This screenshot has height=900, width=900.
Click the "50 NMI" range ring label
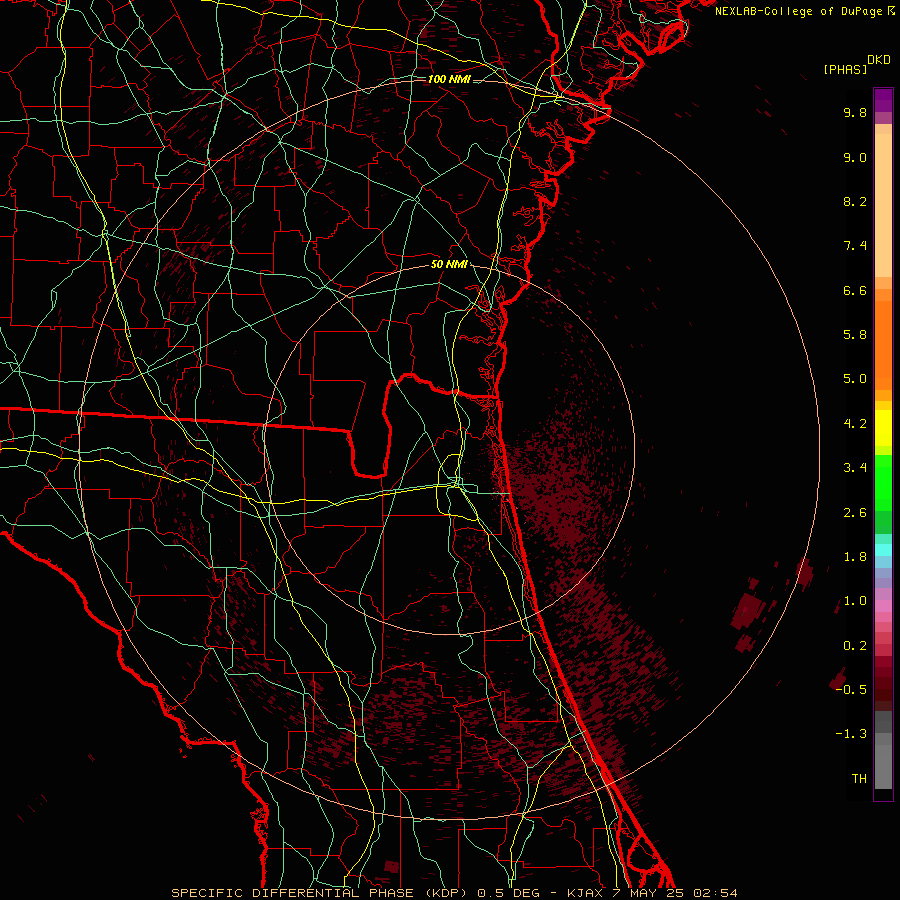coord(449,265)
